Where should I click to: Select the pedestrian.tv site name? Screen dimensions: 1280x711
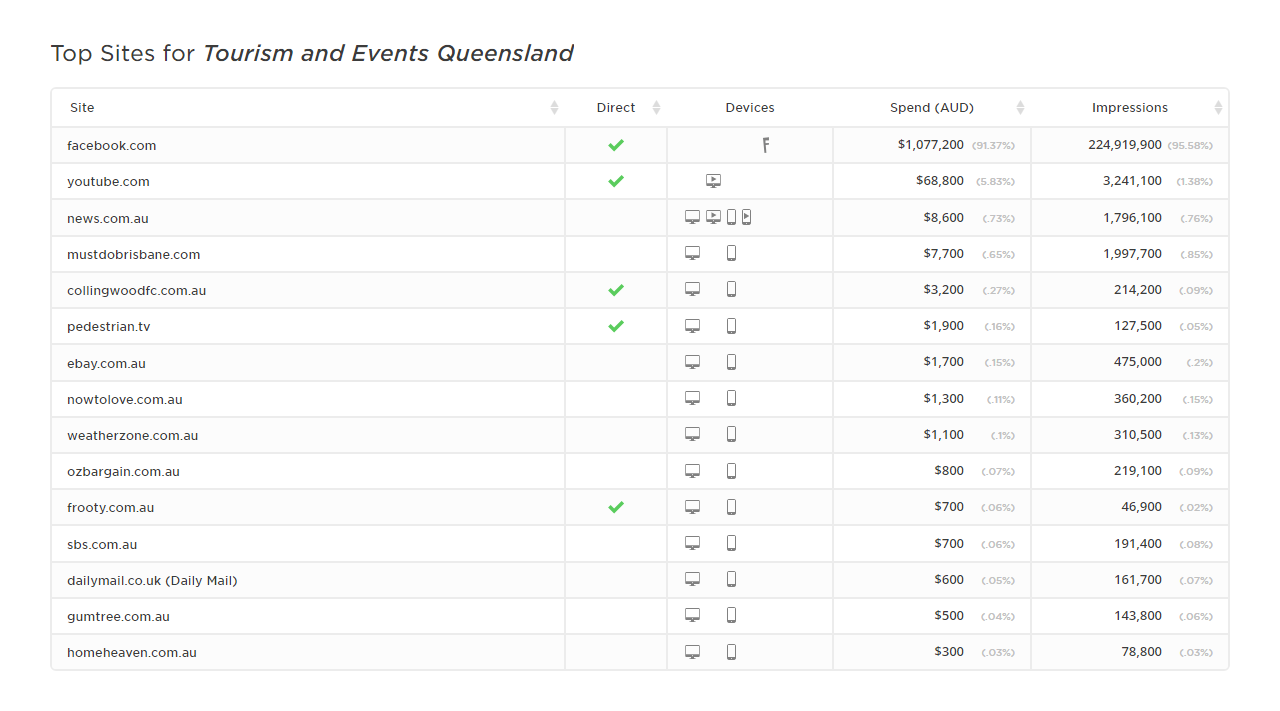(109, 326)
